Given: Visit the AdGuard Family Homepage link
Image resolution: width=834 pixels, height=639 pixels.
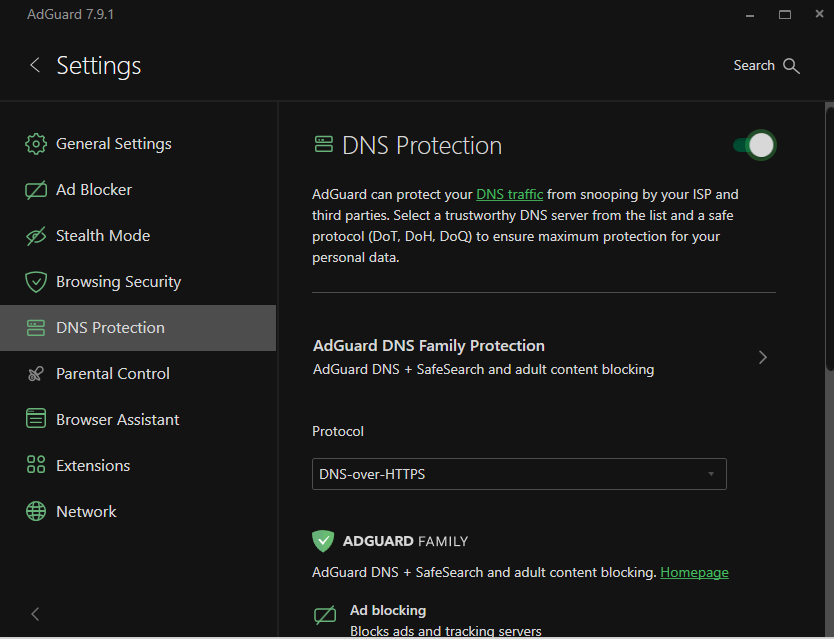Looking at the screenshot, I should tap(694, 573).
